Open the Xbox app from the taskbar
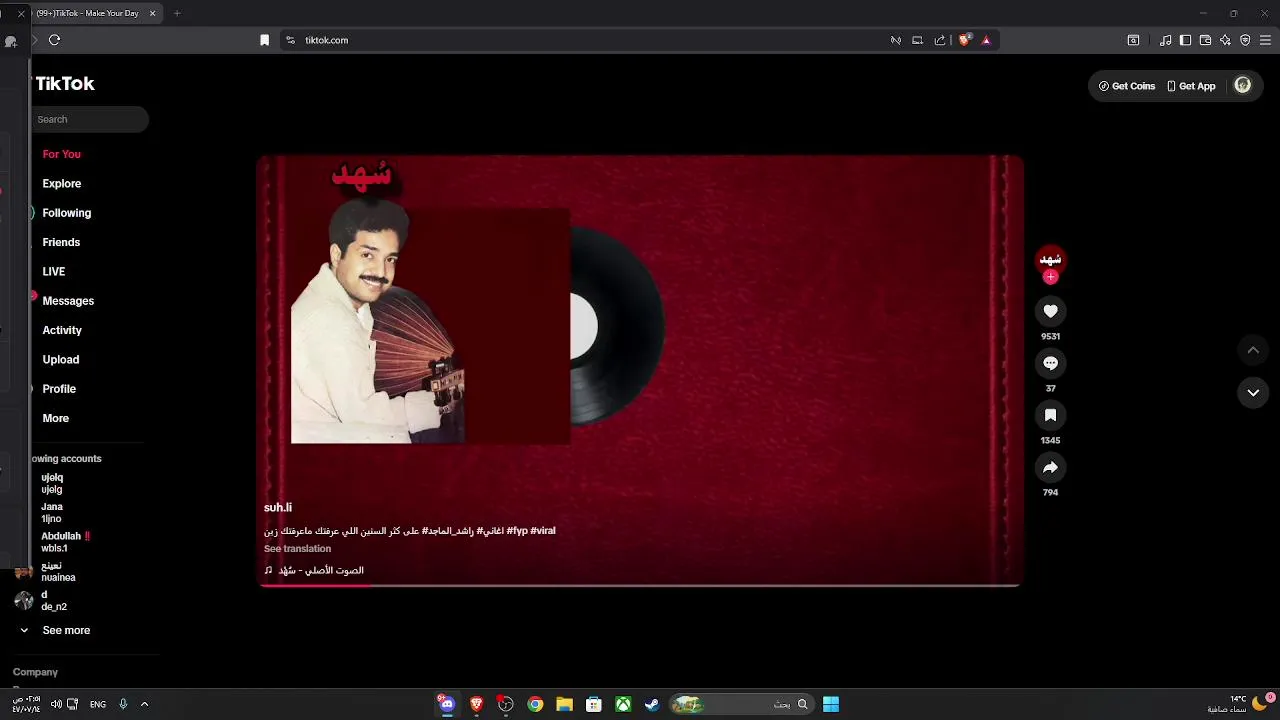Viewport: 1280px width, 720px height. [x=623, y=704]
